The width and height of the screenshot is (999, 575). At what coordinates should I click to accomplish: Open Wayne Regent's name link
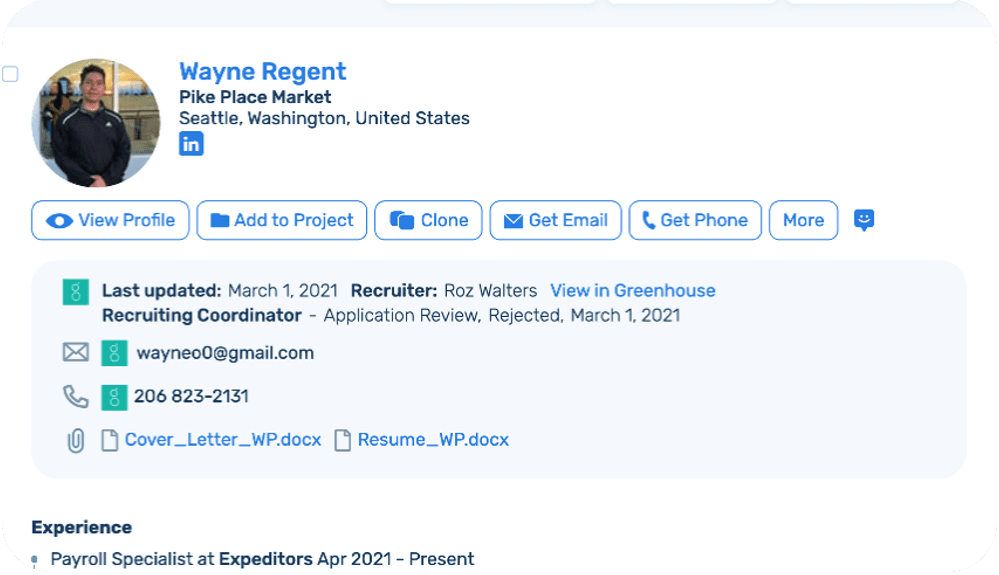coord(262,72)
